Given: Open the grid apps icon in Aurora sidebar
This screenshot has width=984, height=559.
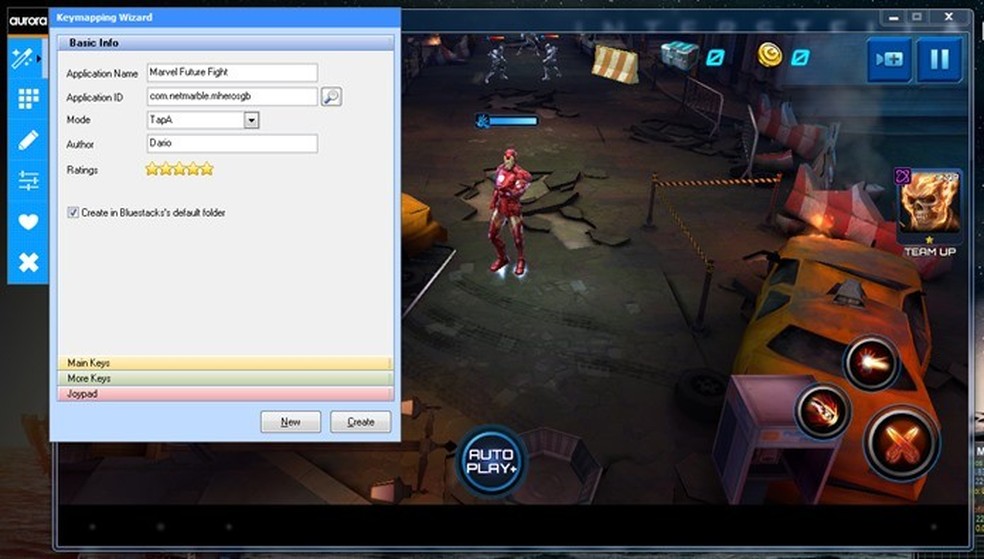Looking at the screenshot, I should click(28, 98).
